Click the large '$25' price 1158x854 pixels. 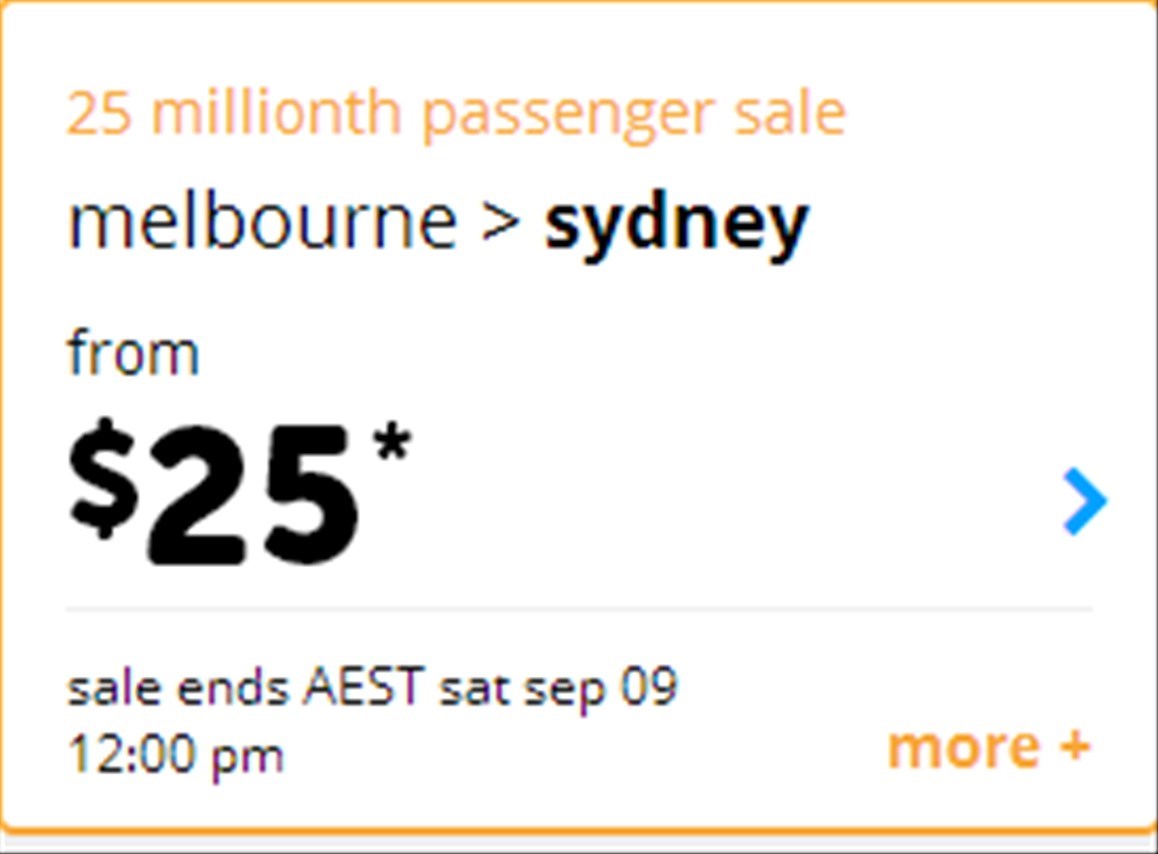(x=214, y=491)
